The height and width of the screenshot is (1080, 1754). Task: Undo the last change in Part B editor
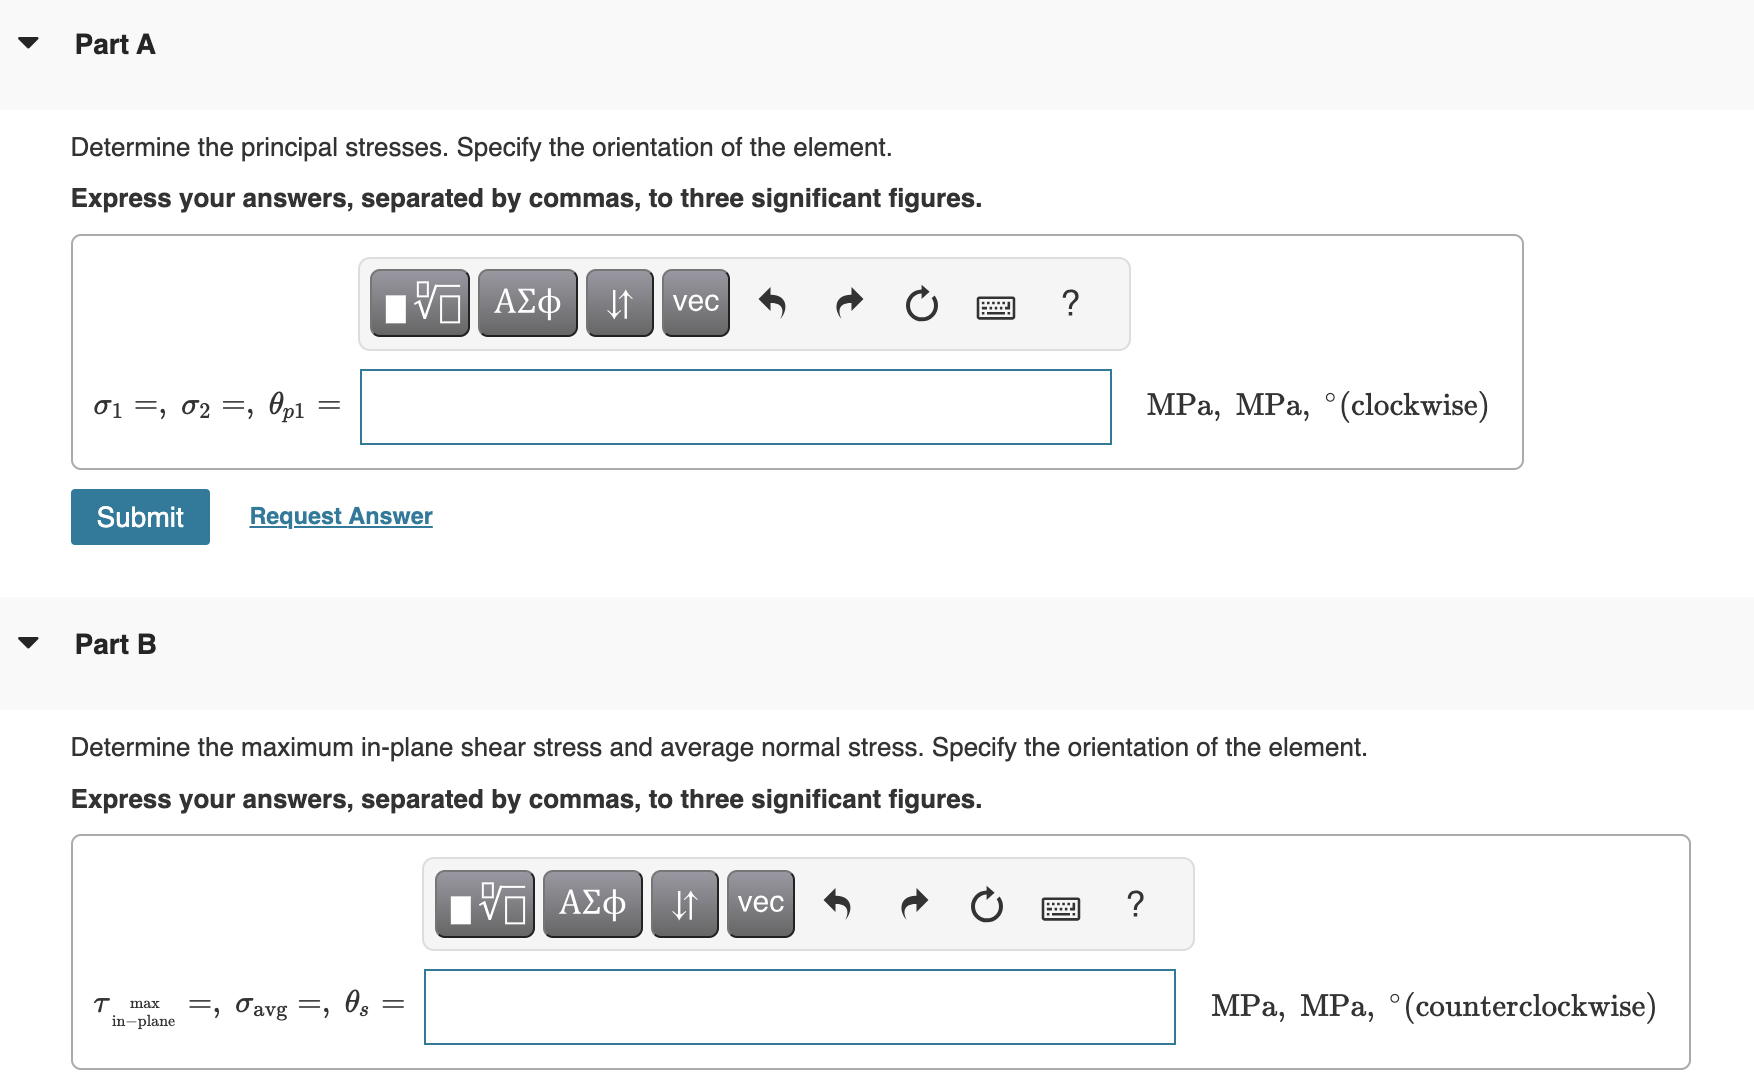pyautogui.click(x=837, y=904)
